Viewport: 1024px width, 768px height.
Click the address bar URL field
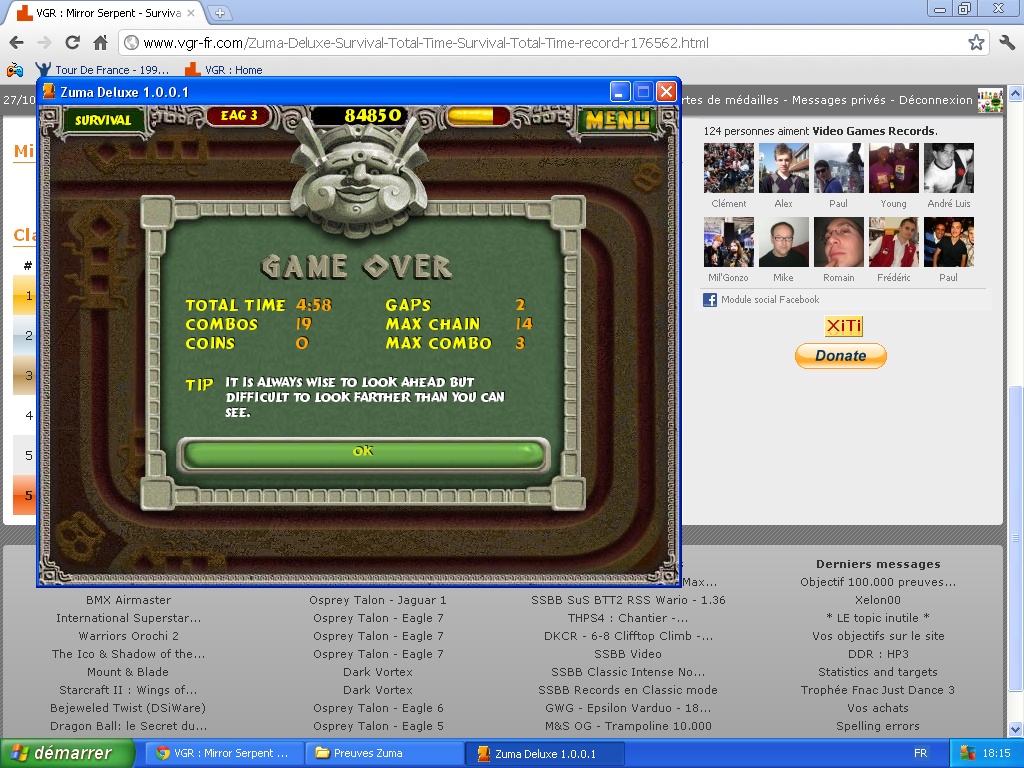pyautogui.click(x=540, y=43)
